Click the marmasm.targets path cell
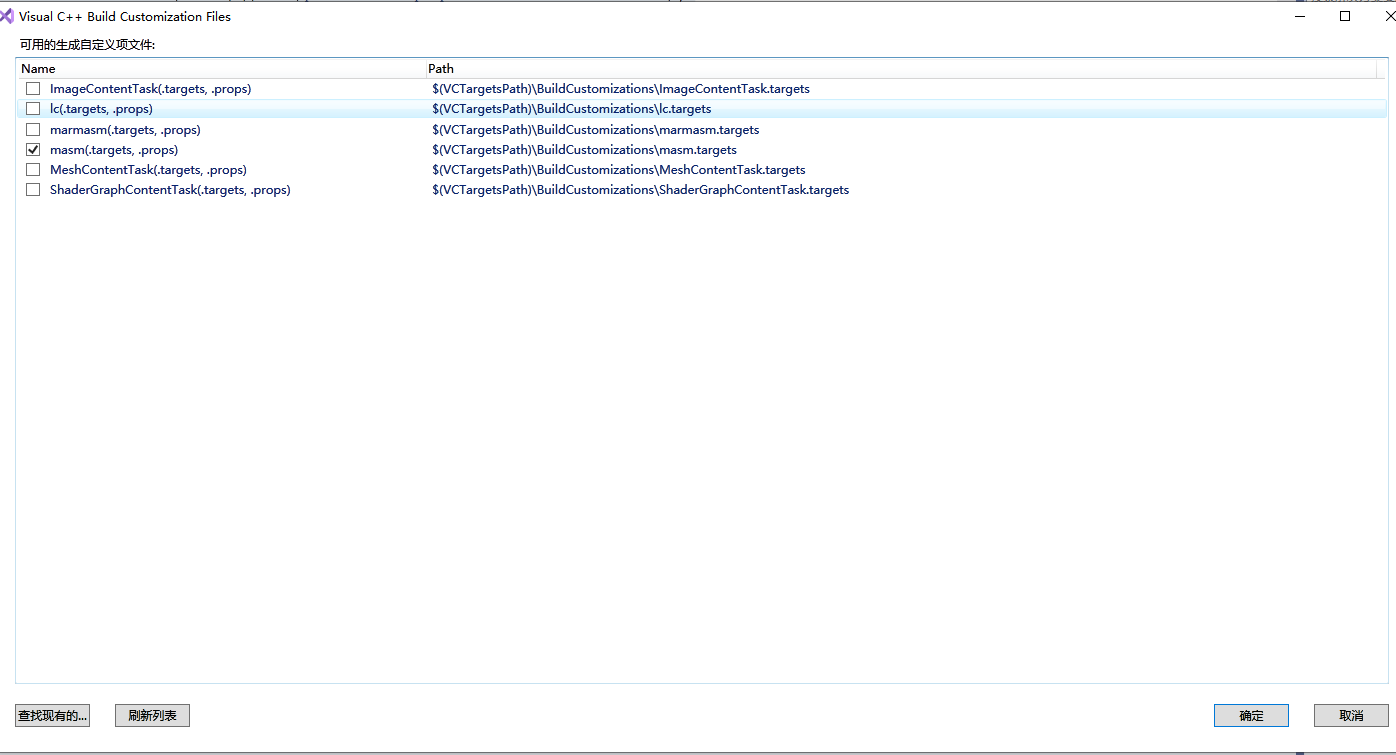Viewport: 1396px width, 755px height. click(x=596, y=130)
